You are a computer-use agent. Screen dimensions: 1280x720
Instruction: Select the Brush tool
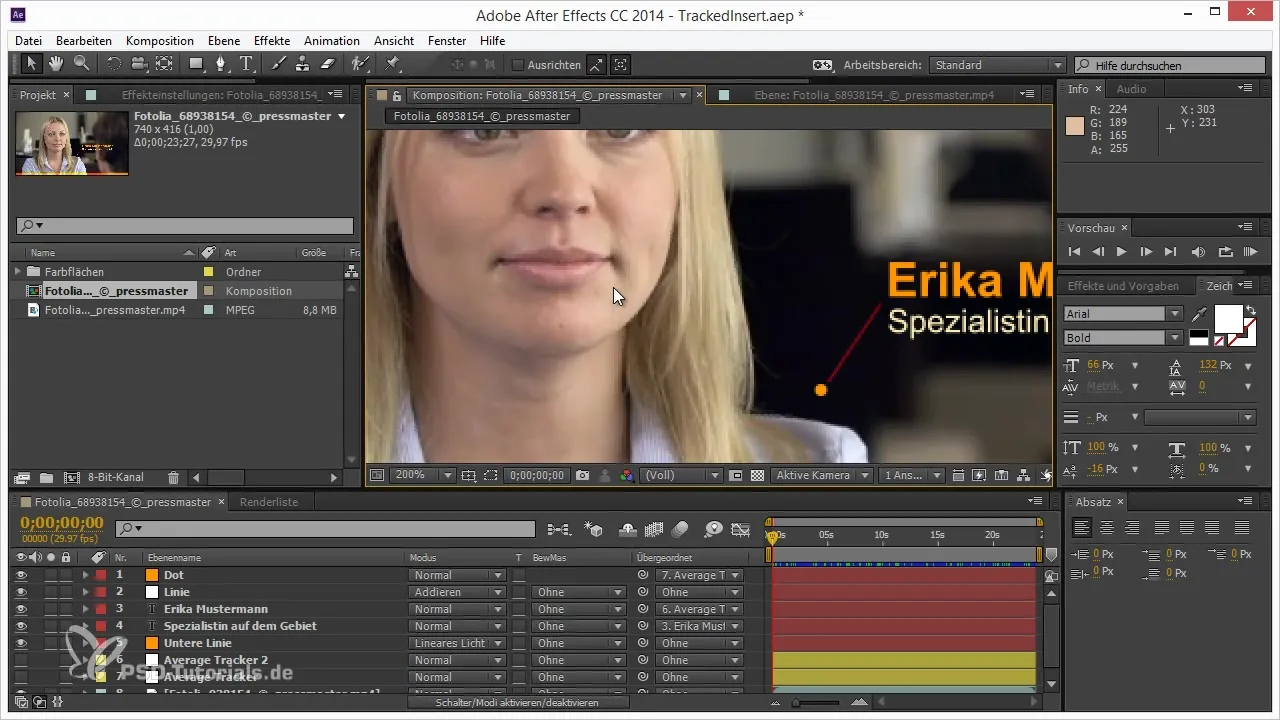[x=279, y=64]
